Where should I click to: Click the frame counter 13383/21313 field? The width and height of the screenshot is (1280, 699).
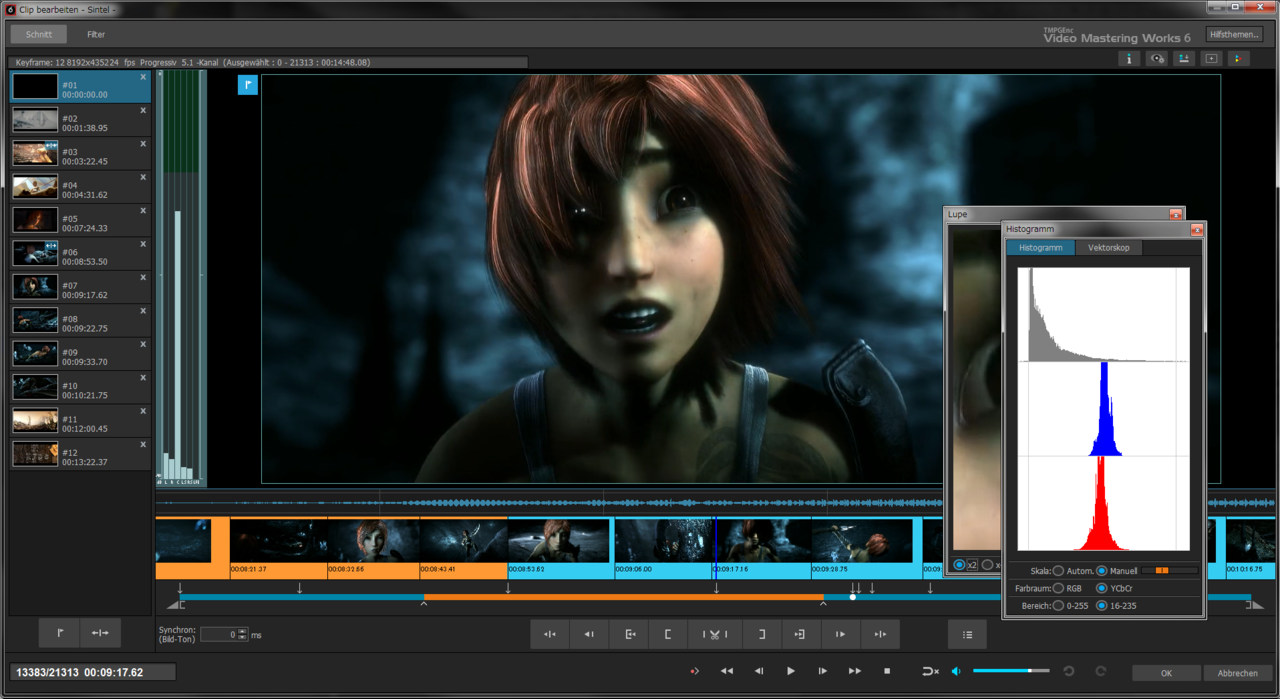(93, 672)
